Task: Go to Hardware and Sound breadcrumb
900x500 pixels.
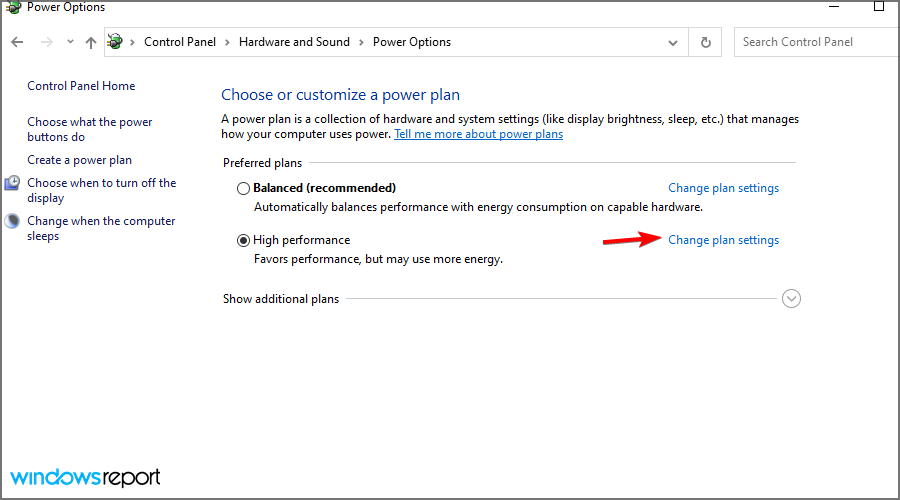Action: point(293,42)
